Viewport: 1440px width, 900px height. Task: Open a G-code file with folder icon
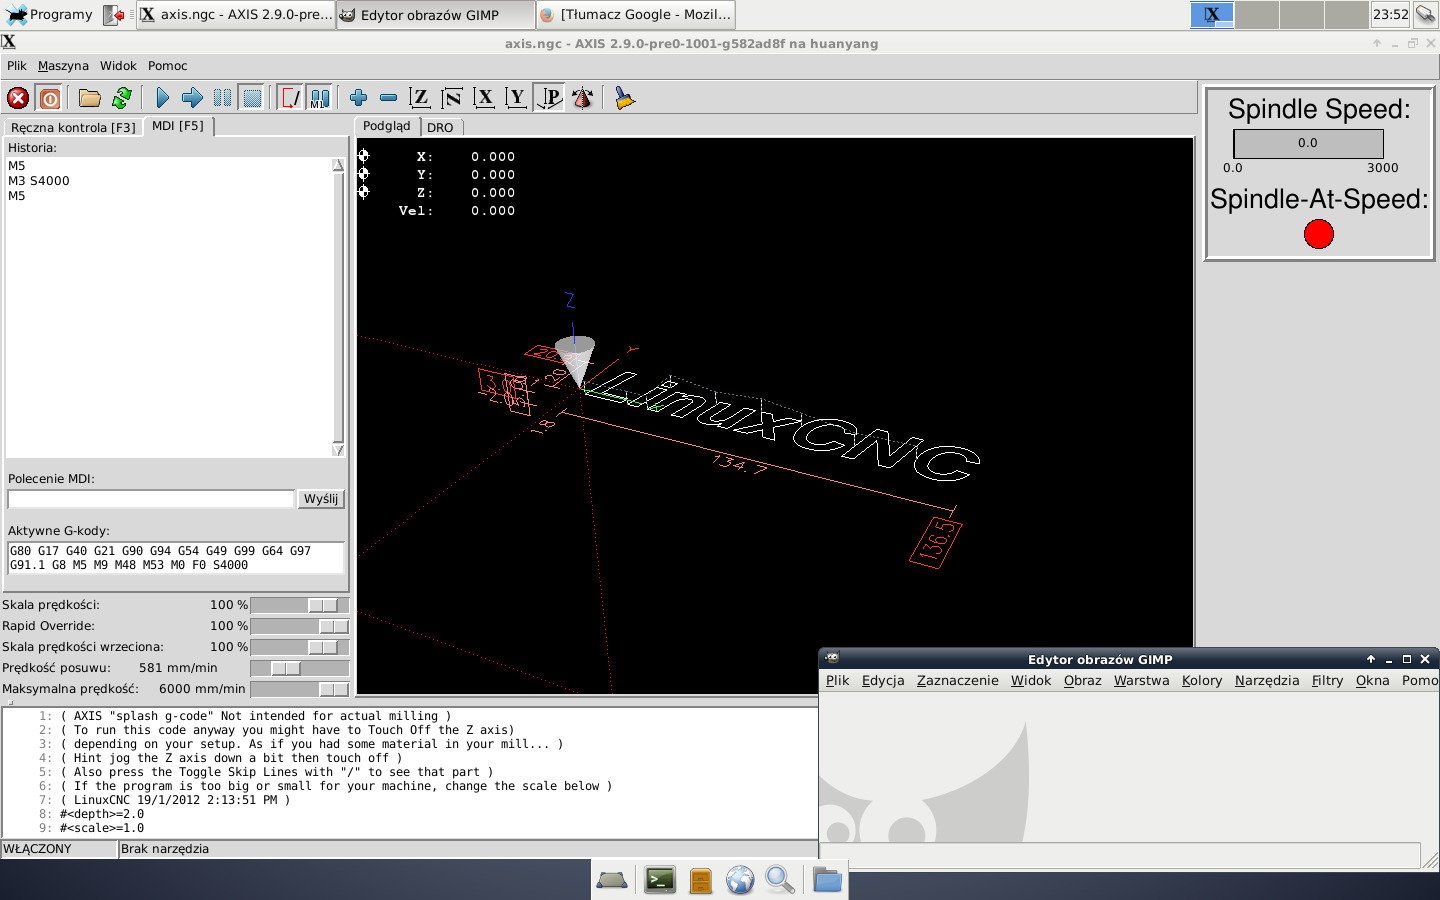[x=90, y=98]
